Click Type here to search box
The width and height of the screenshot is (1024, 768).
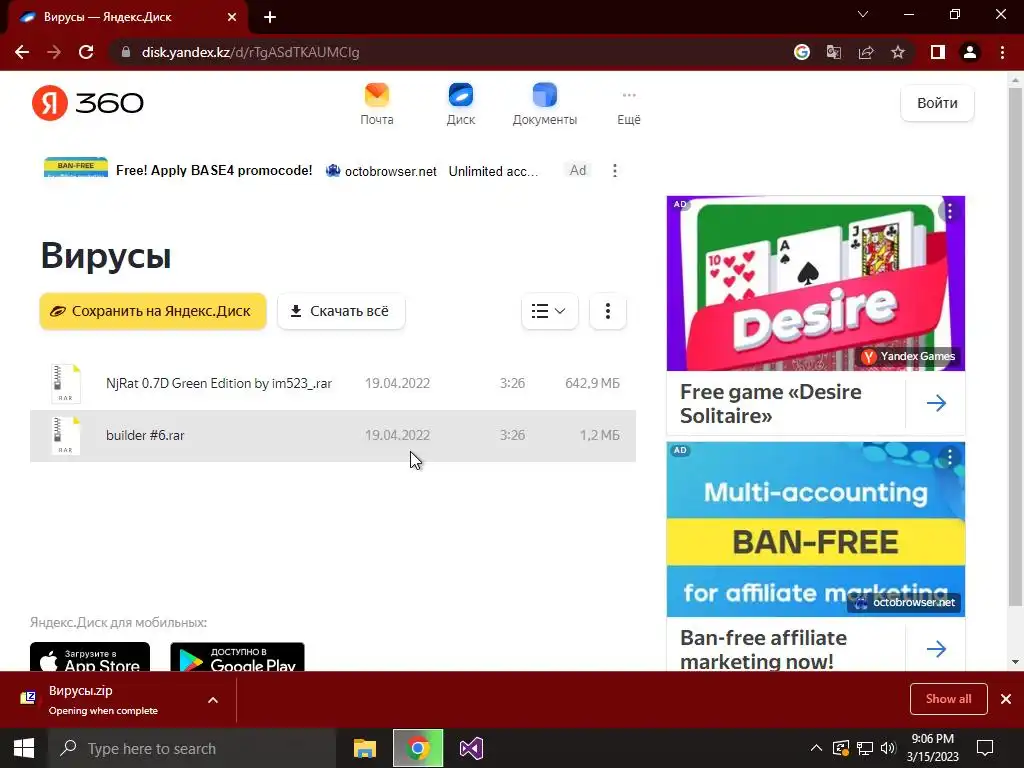pos(191,748)
